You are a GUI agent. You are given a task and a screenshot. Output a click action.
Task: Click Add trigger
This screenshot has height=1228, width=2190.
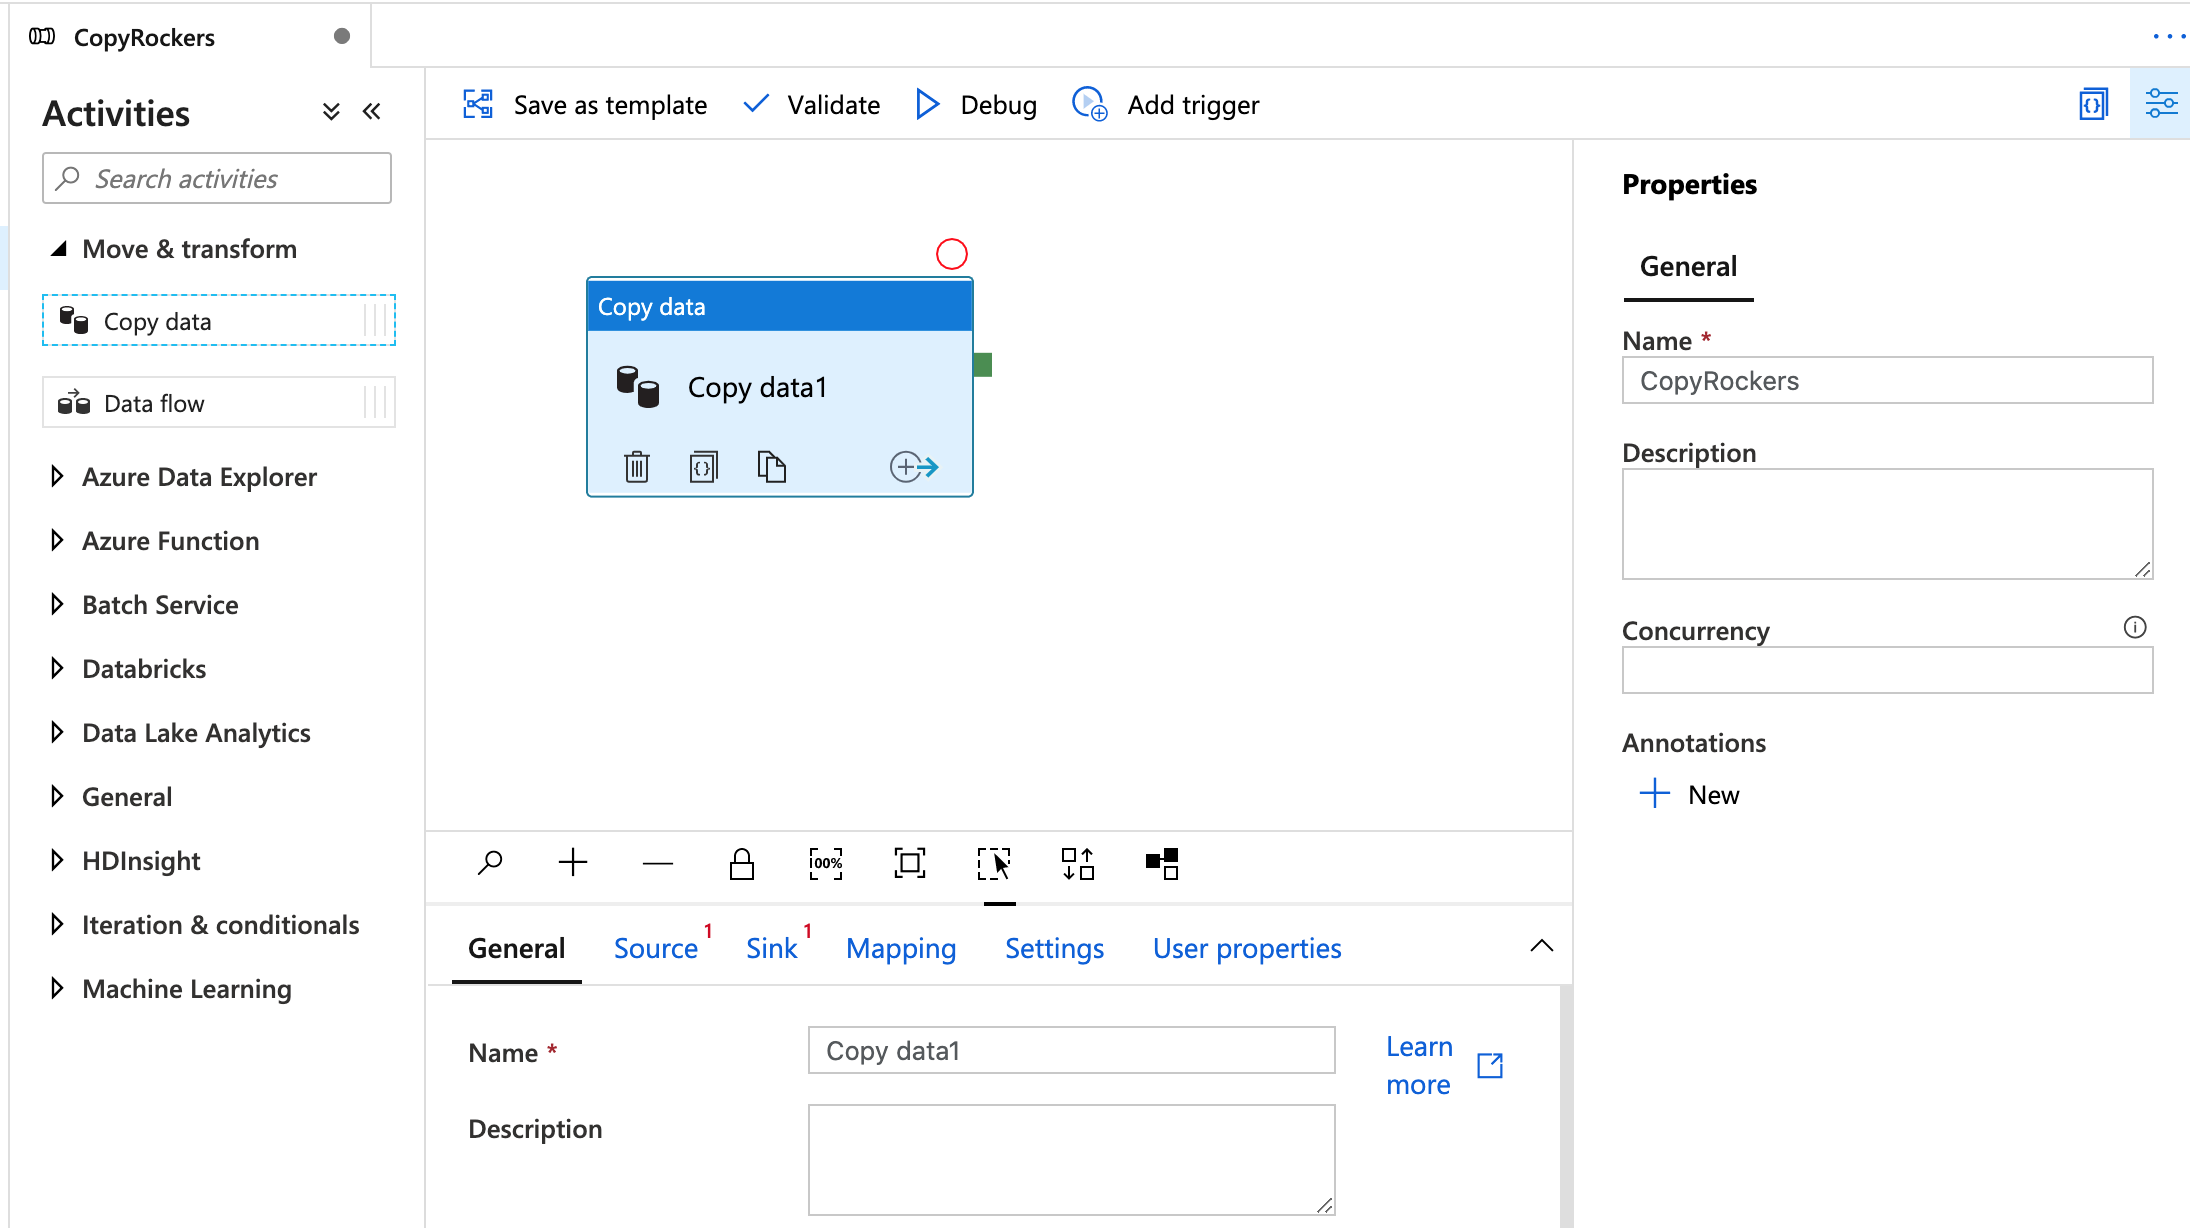[1166, 104]
